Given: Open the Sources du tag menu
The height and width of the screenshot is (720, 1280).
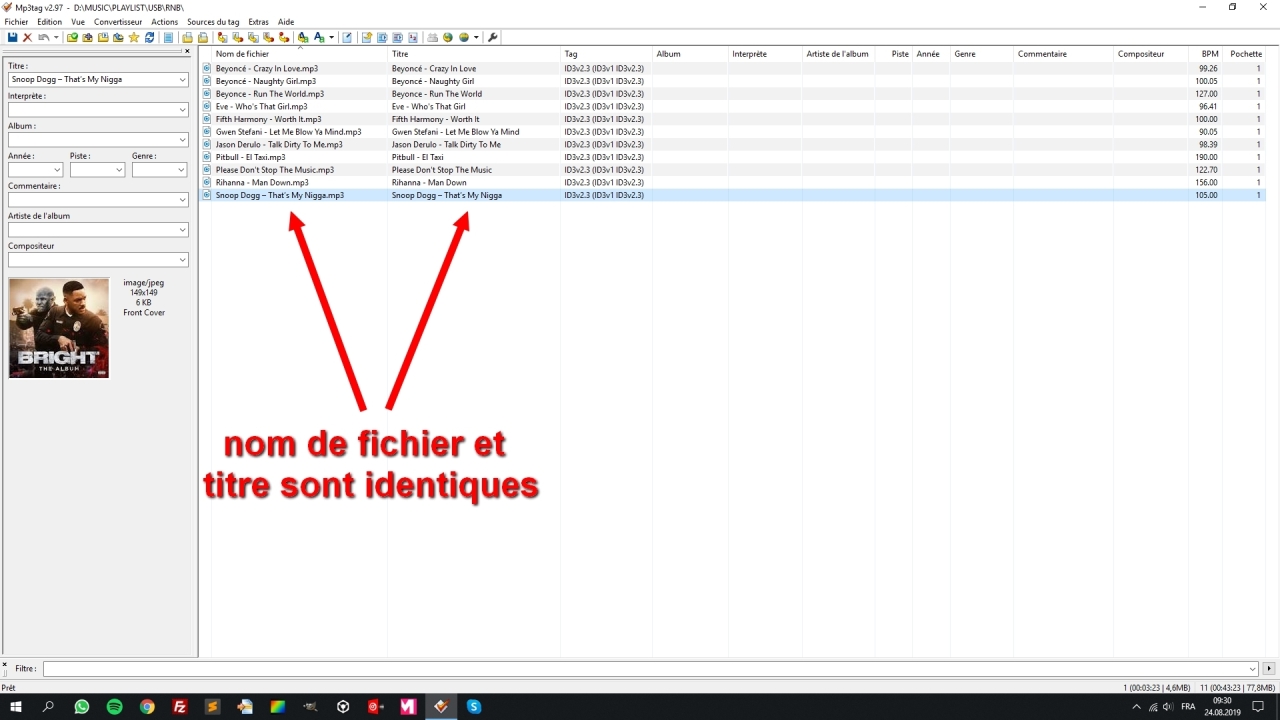Looking at the screenshot, I should (213, 22).
